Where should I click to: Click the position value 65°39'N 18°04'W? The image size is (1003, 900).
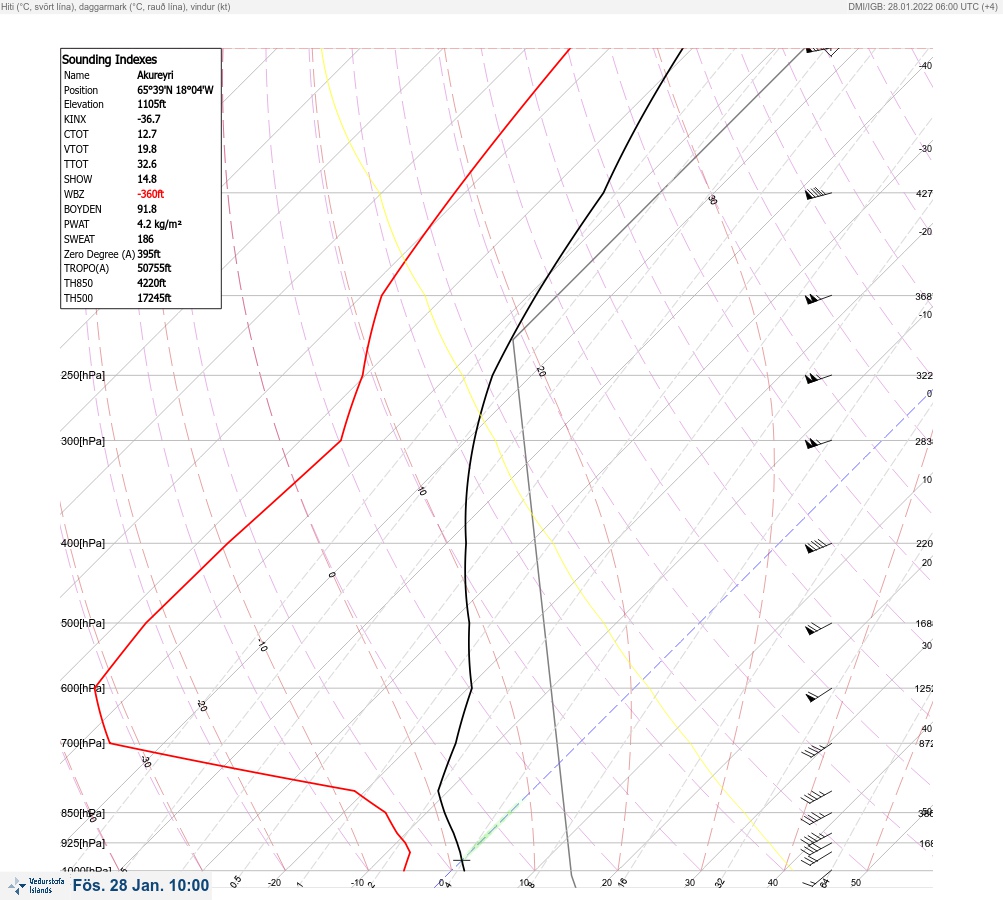pos(175,90)
